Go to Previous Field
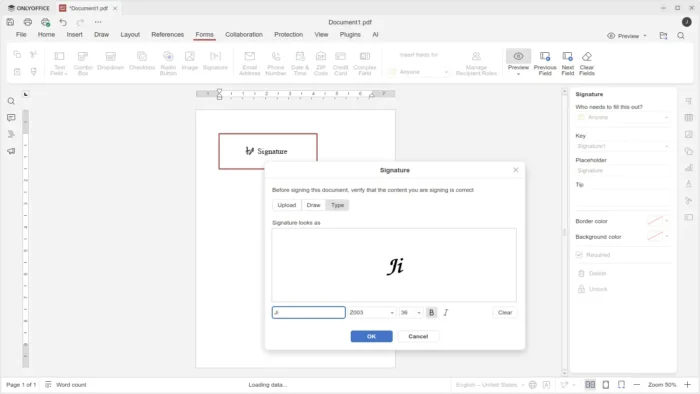 (545, 63)
